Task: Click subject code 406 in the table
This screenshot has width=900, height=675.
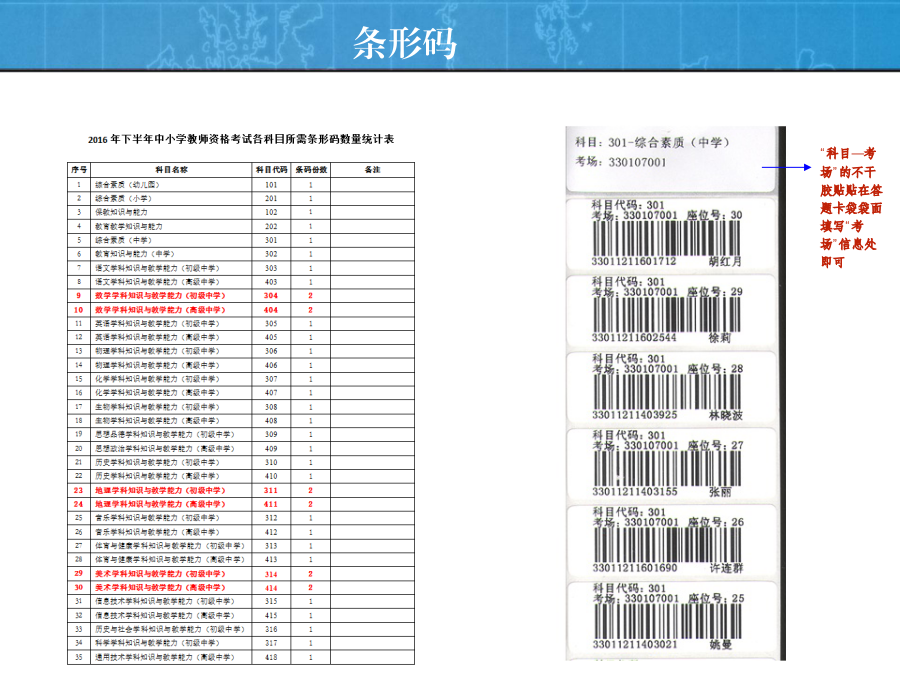Action: 271,365
